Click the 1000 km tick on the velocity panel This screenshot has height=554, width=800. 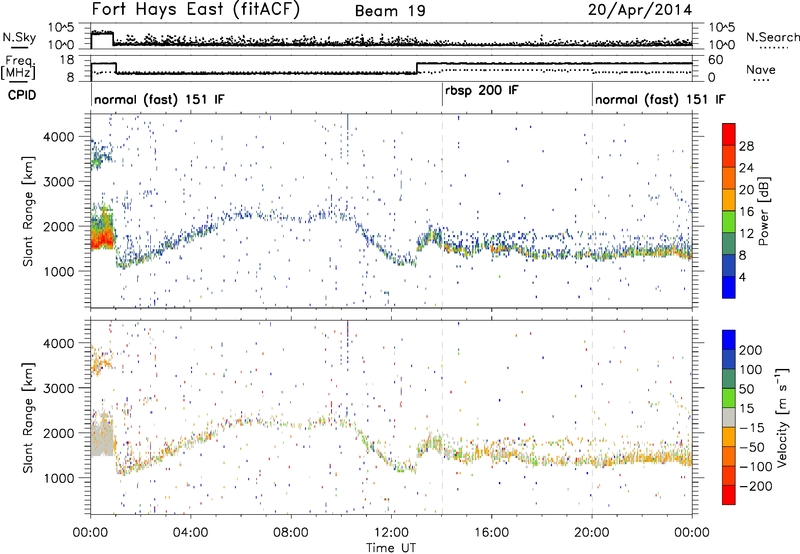[x=58, y=478]
